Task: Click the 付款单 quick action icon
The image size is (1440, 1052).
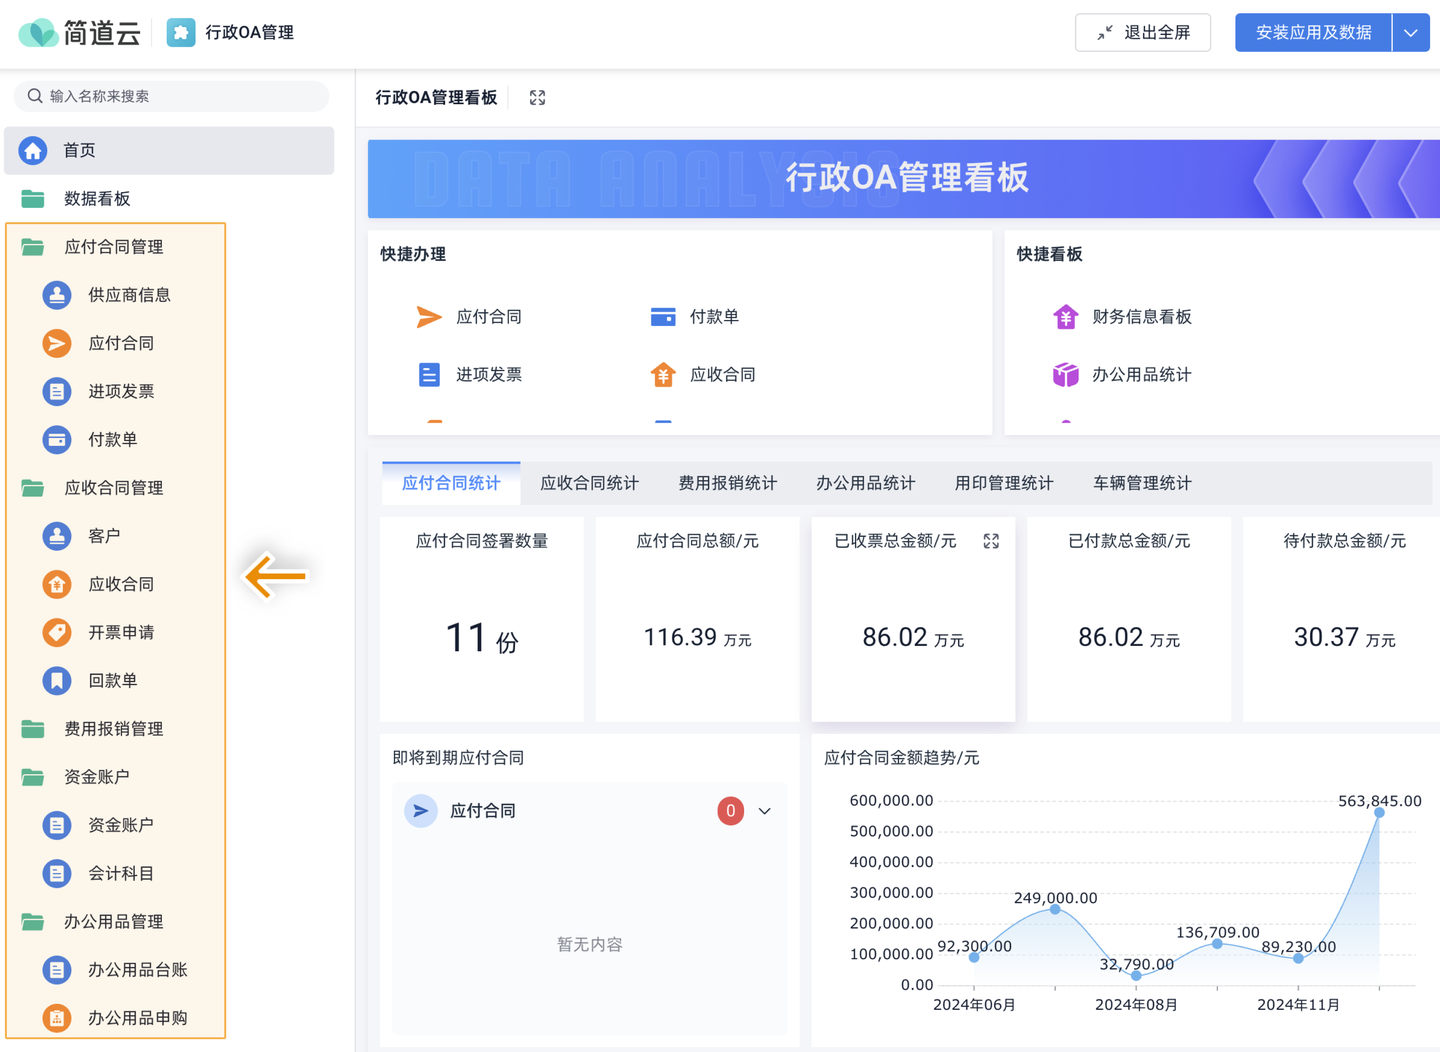Action: tap(662, 316)
